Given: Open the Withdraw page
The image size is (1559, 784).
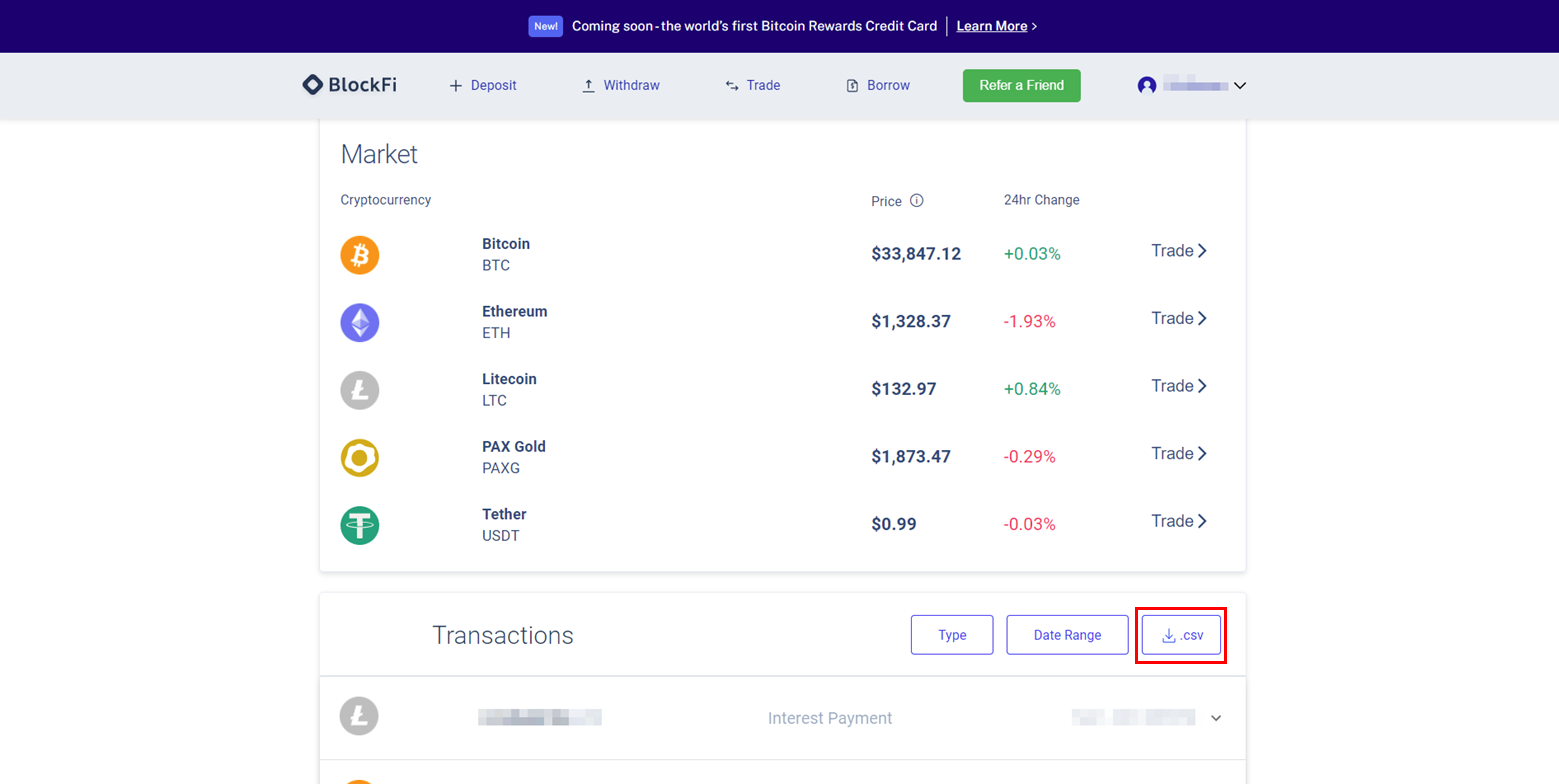Looking at the screenshot, I should [621, 86].
